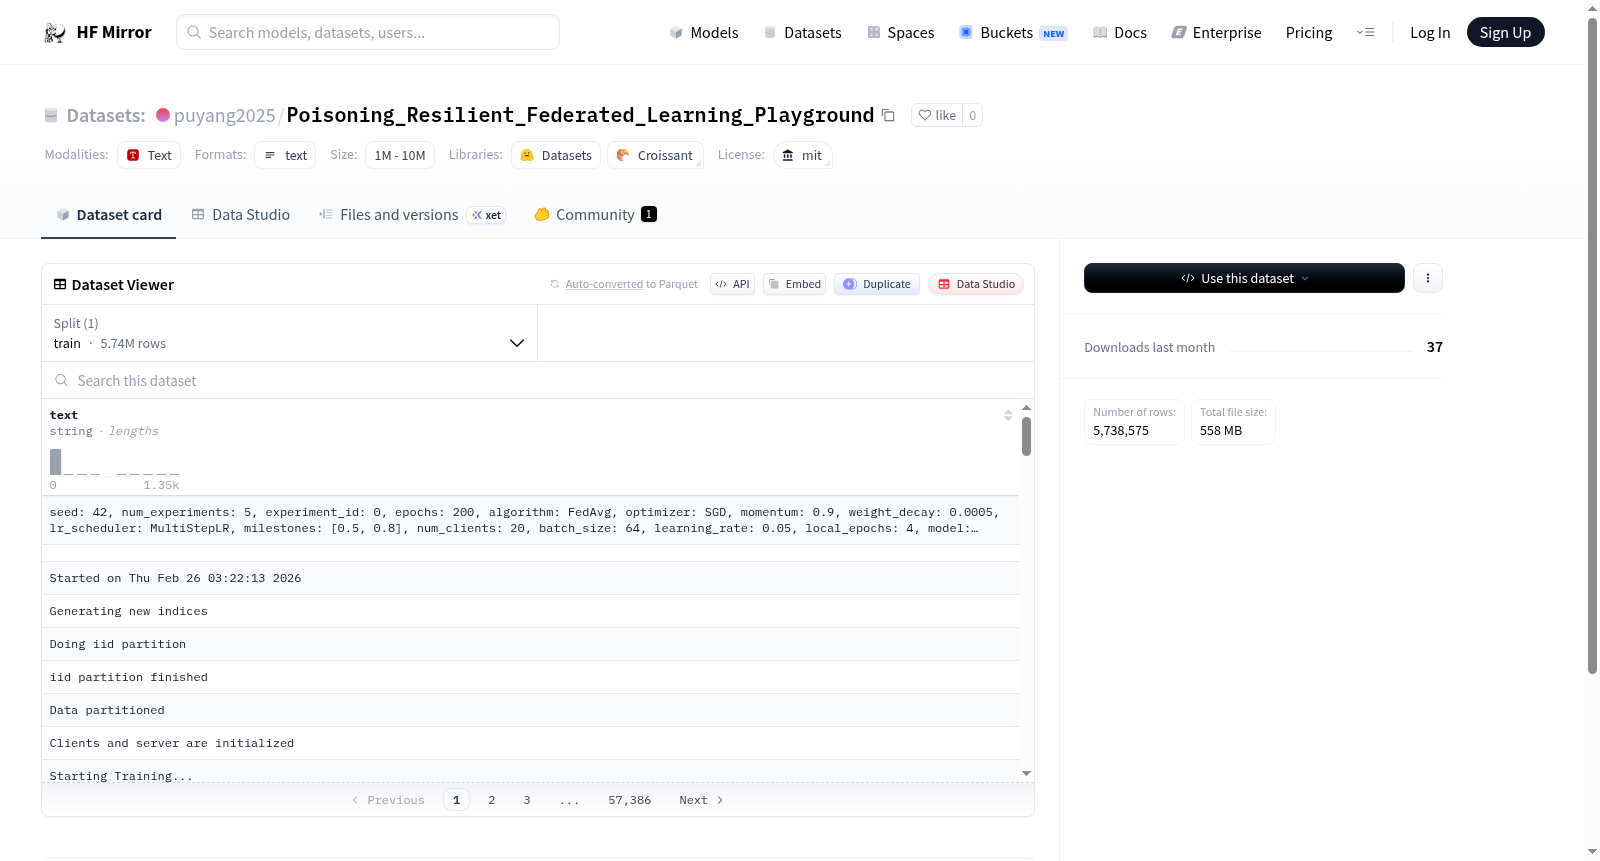Viewport: 1600px width, 861px height.
Task: Open the Buckets nav link
Action: pyautogui.click(x=1013, y=32)
